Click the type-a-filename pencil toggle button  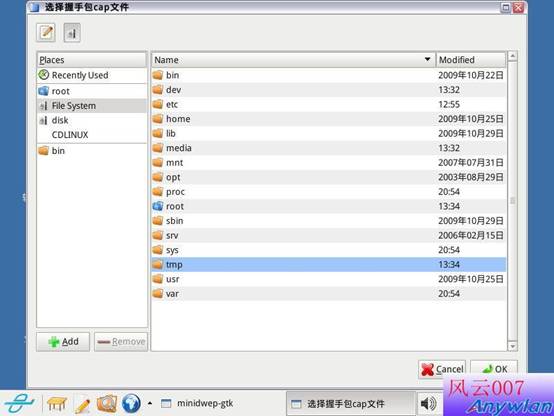(46, 33)
